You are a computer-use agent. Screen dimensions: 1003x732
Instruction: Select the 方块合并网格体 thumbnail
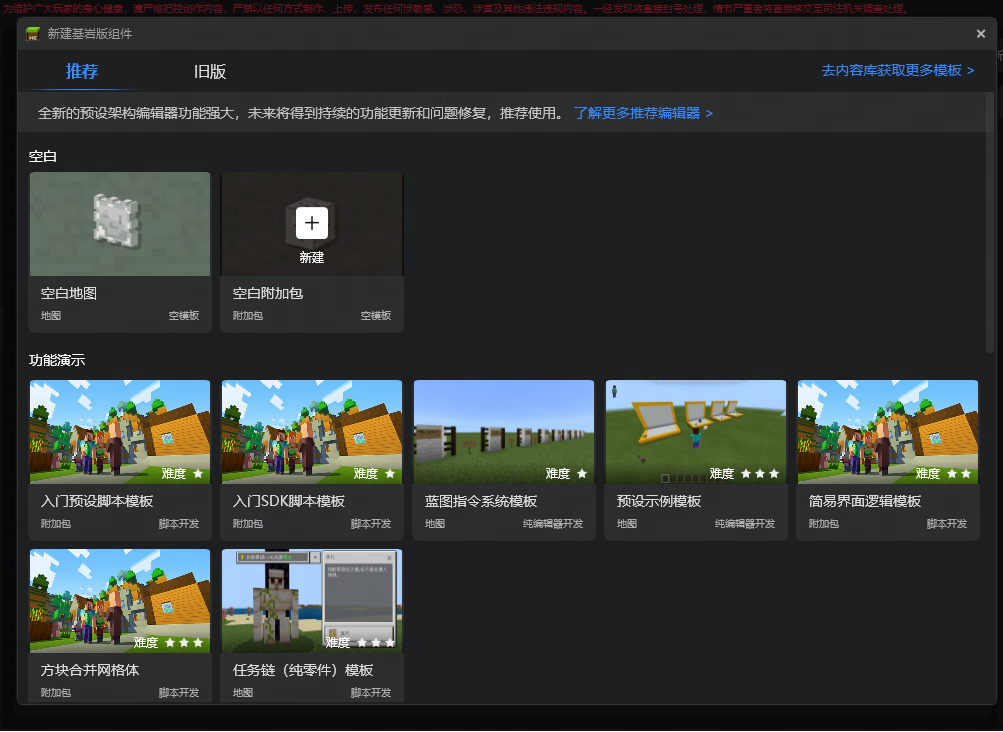120,601
